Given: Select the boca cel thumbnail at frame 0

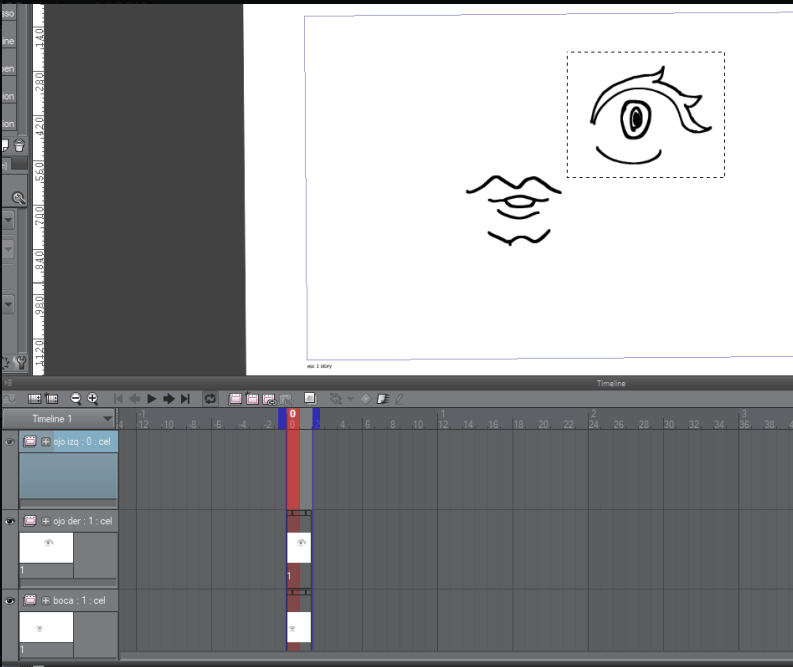Looking at the screenshot, I should [299, 627].
